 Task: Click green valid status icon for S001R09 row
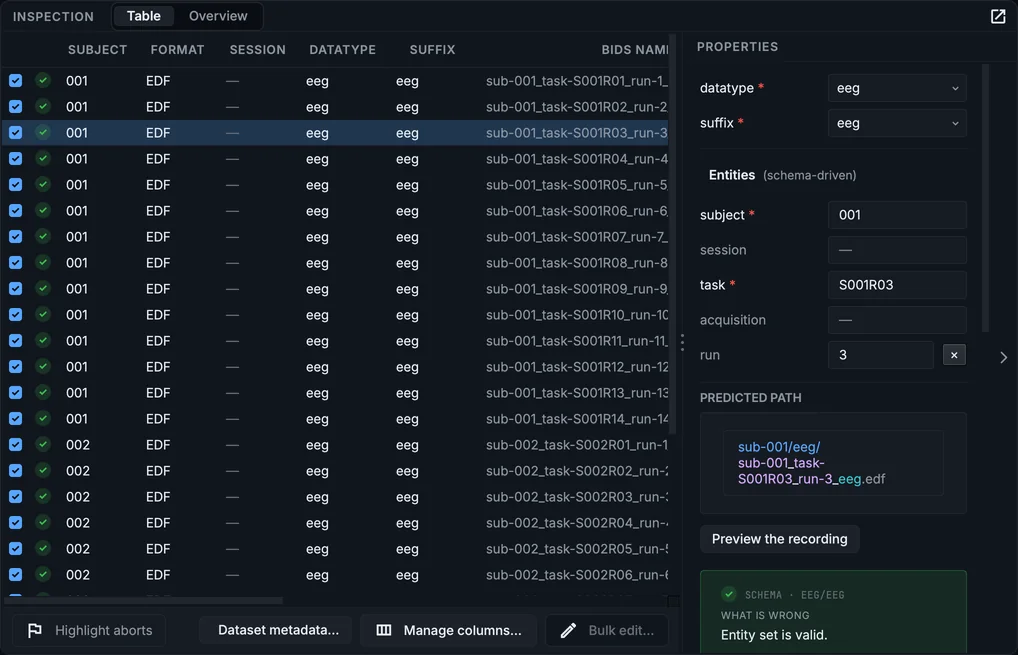43,288
